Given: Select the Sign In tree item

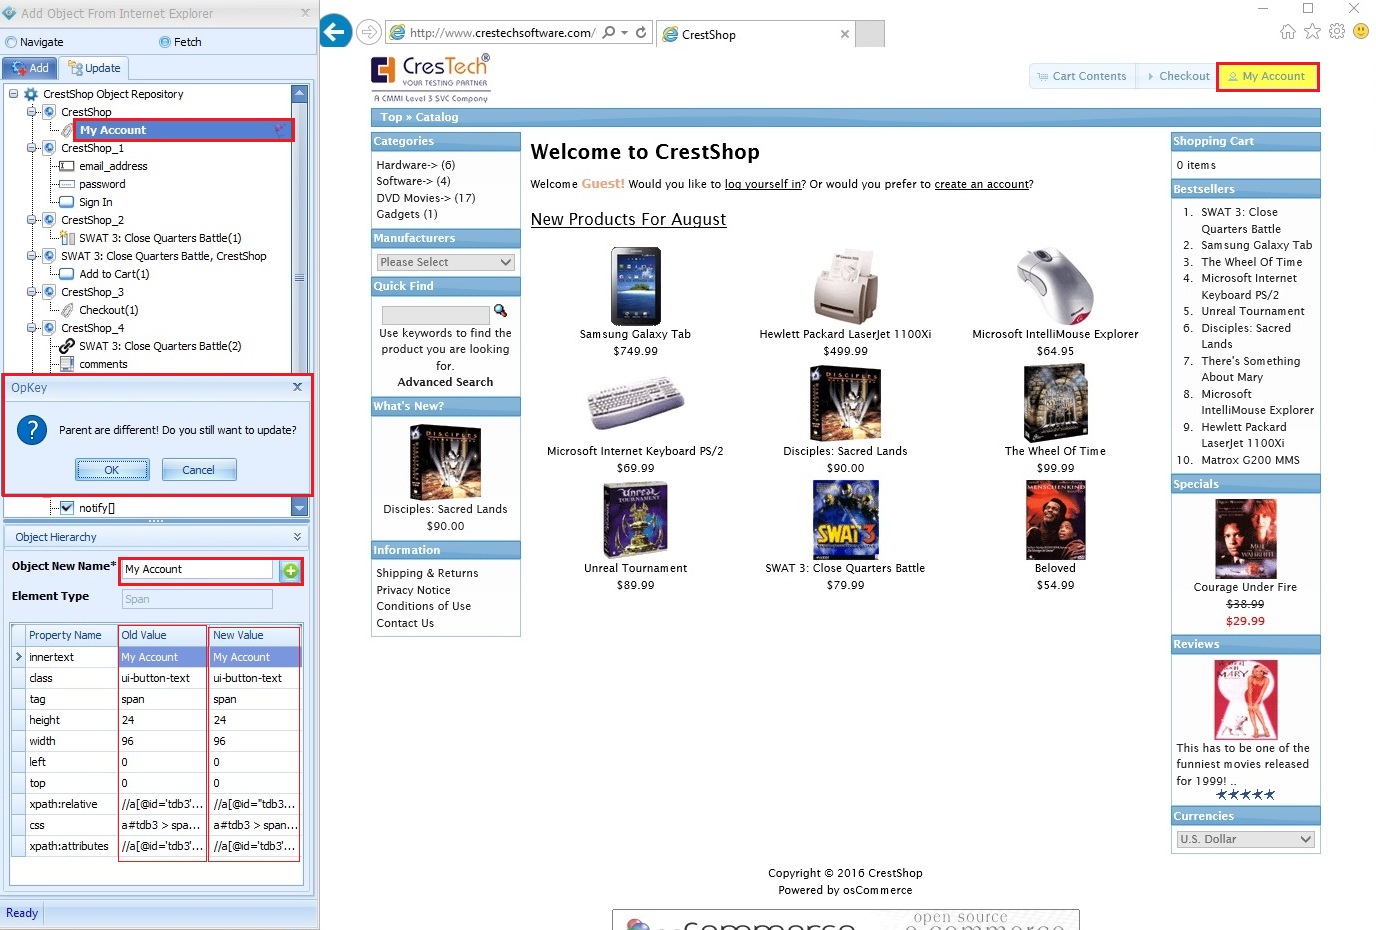Looking at the screenshot, I should point(96,202).
